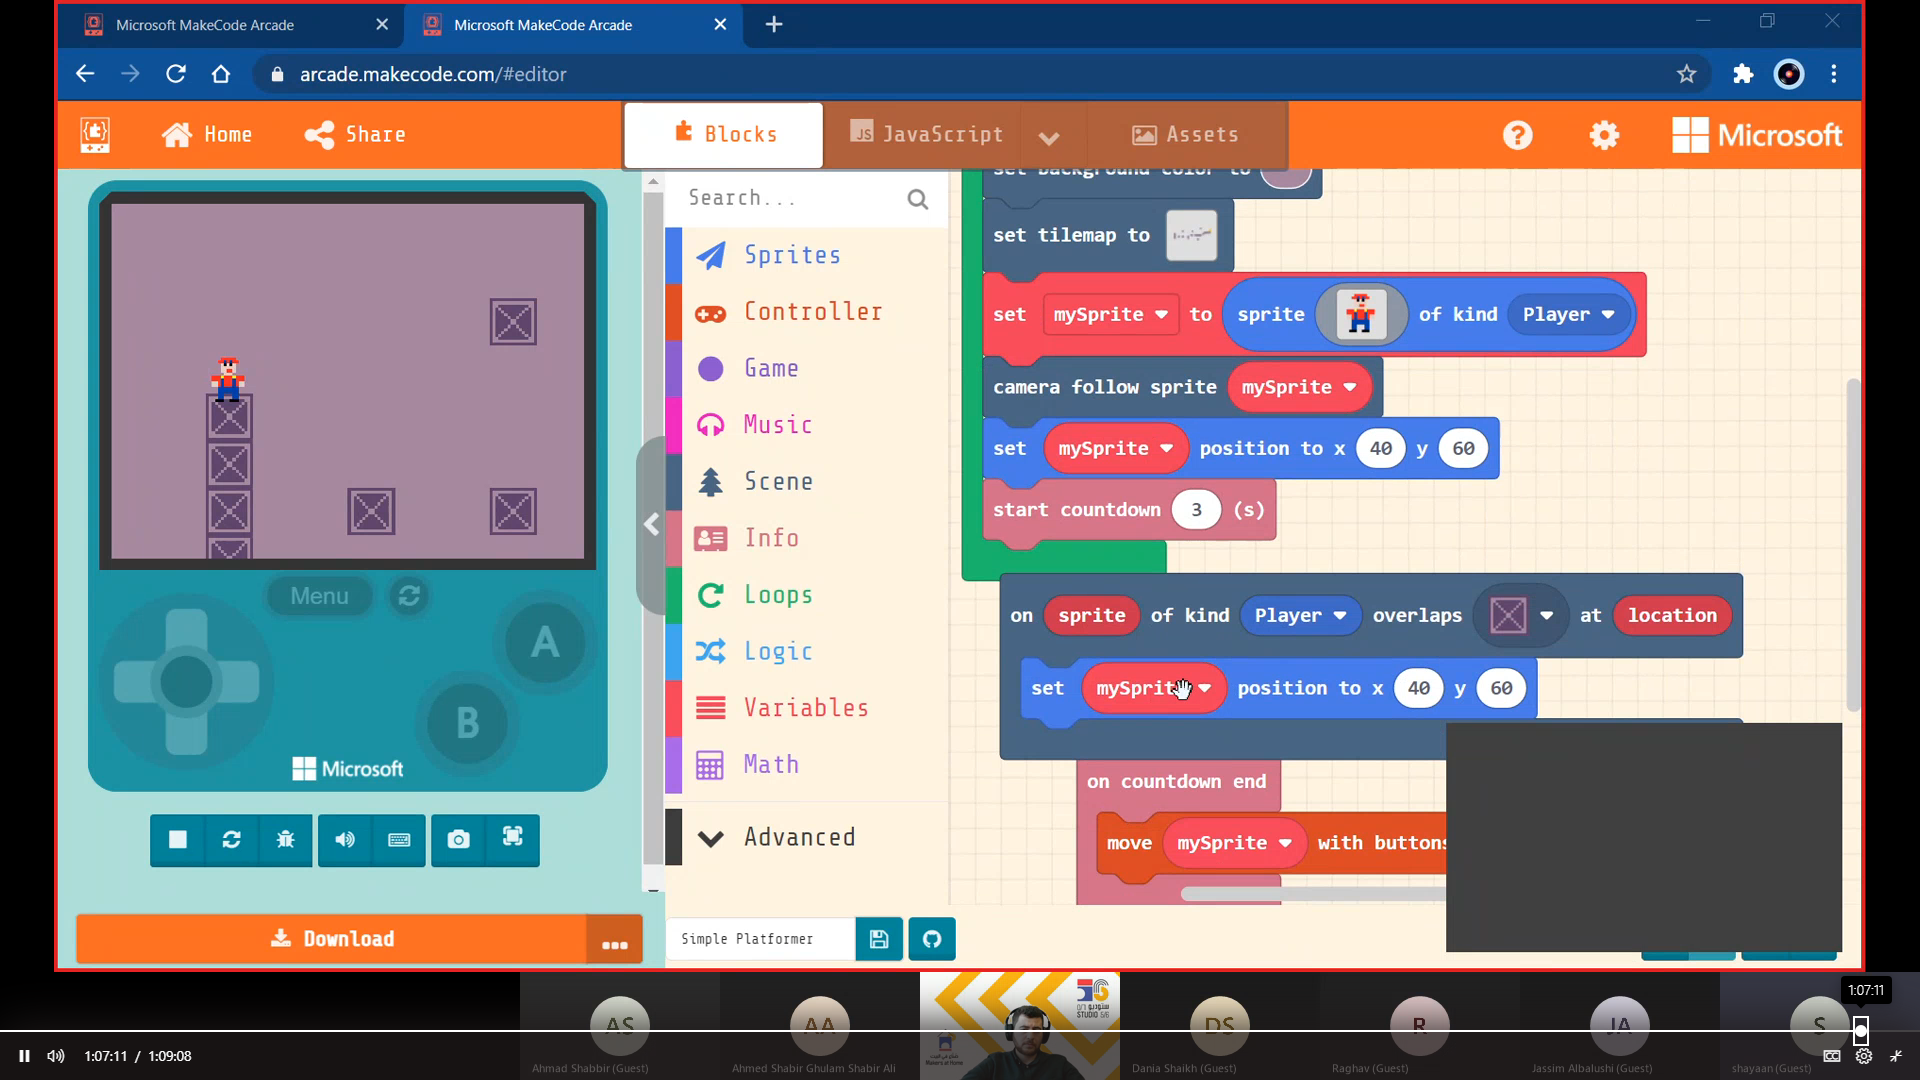Save the project with the floppy disk icon
The image size is (1920, 1080).
coord(879,939)
